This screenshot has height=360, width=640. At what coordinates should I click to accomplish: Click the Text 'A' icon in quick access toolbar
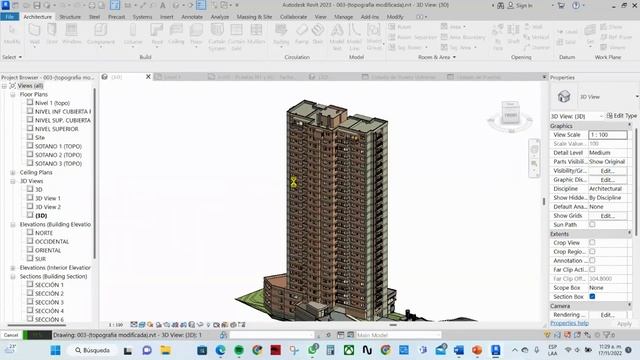coord(162,5)
